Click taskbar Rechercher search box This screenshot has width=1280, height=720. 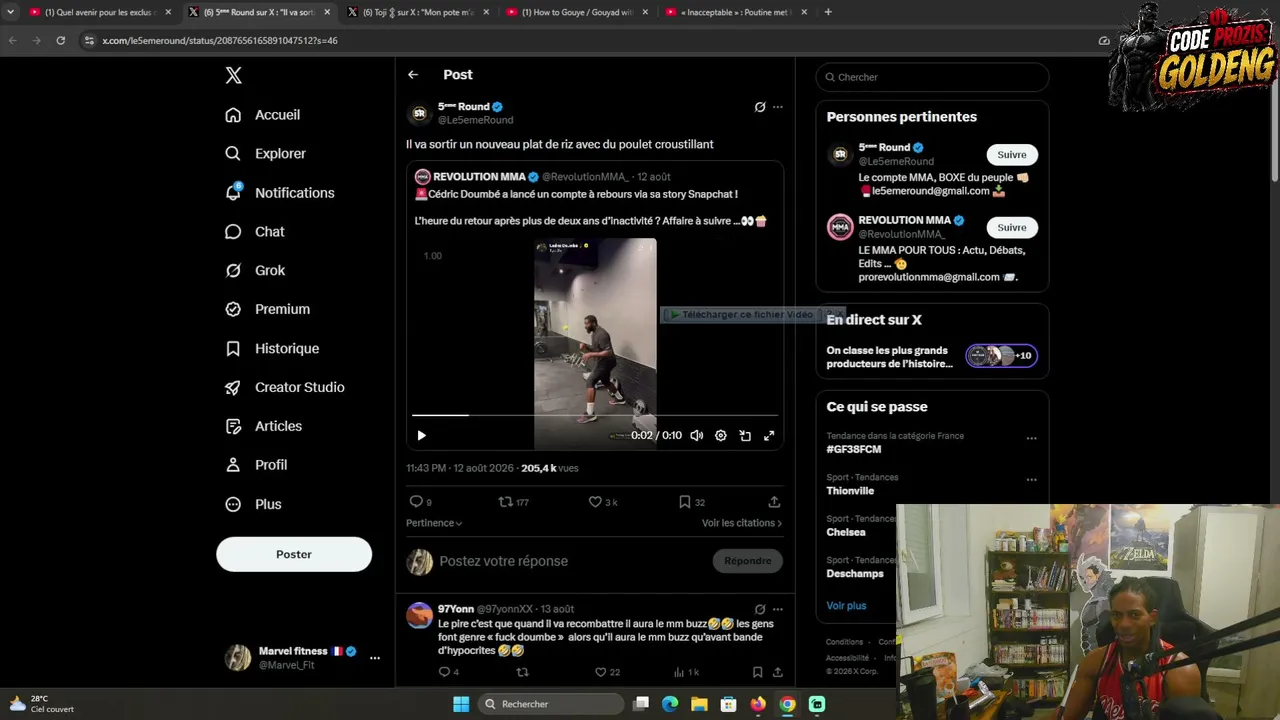550,704
